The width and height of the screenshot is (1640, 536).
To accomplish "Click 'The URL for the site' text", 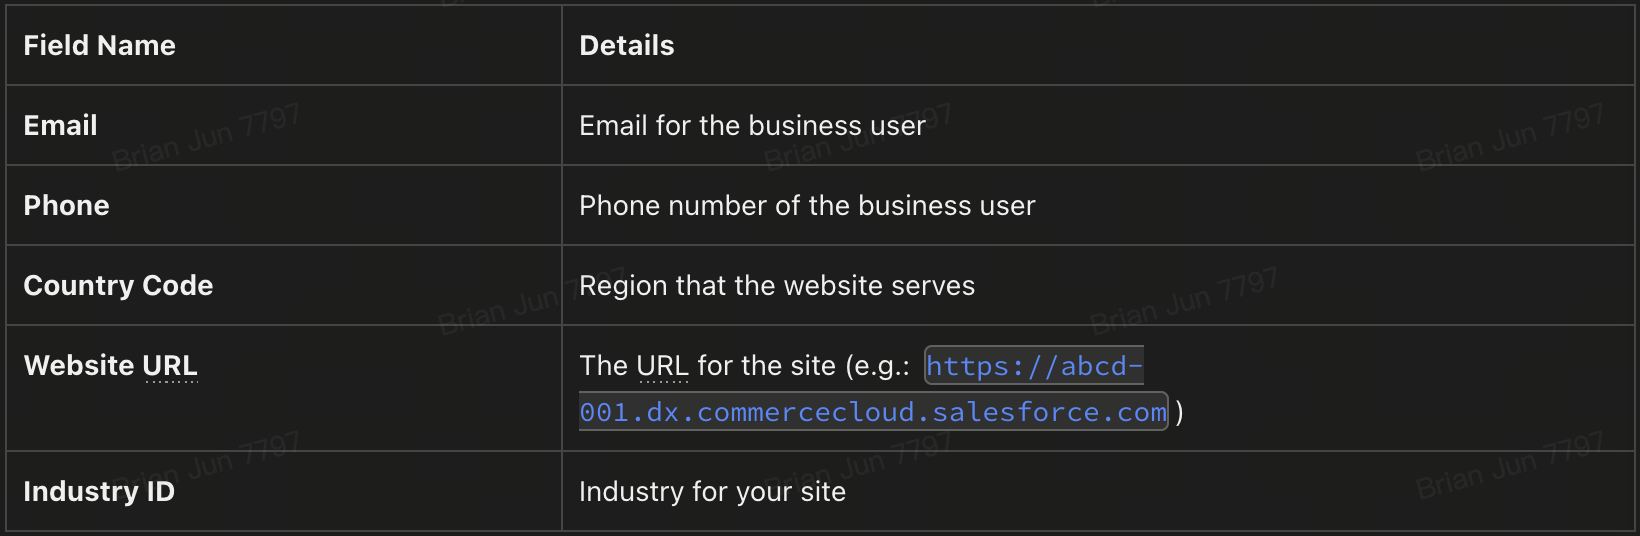I will (x=706, y=366).
